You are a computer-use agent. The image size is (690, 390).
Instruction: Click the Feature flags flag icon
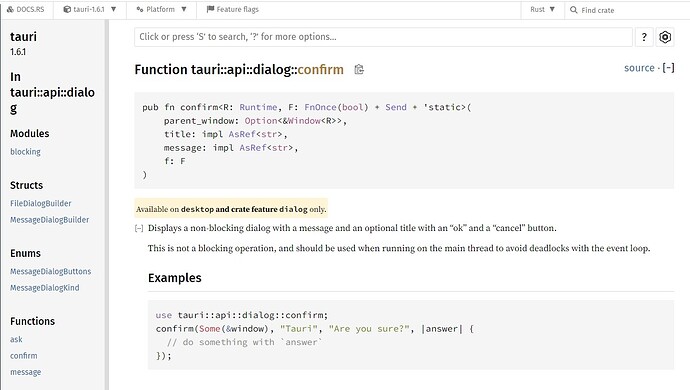tap(210, 9)
